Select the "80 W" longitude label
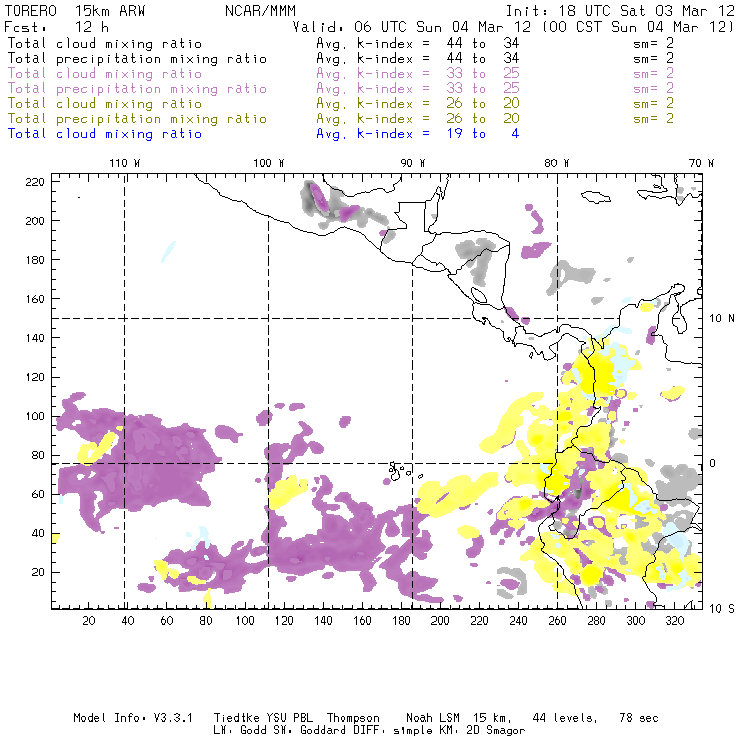740x740 pixels. tap(557, 163)
